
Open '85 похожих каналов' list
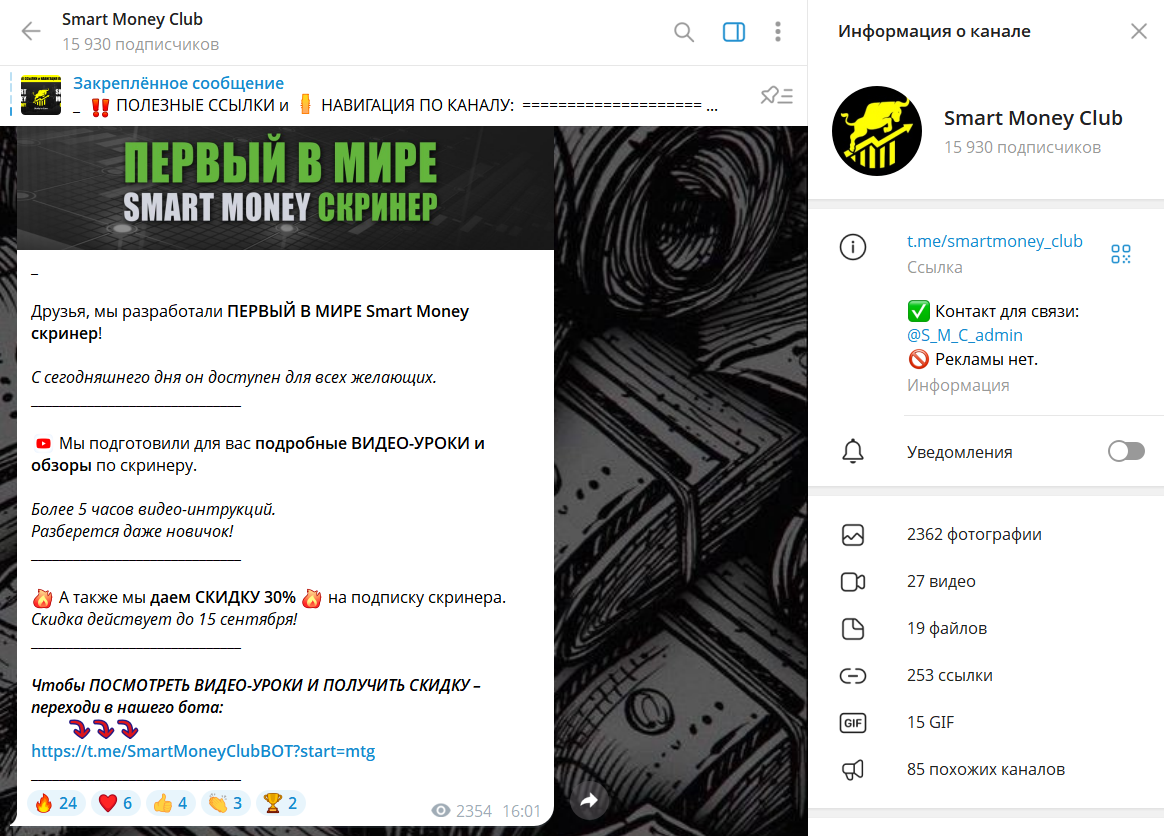(986, 769)
